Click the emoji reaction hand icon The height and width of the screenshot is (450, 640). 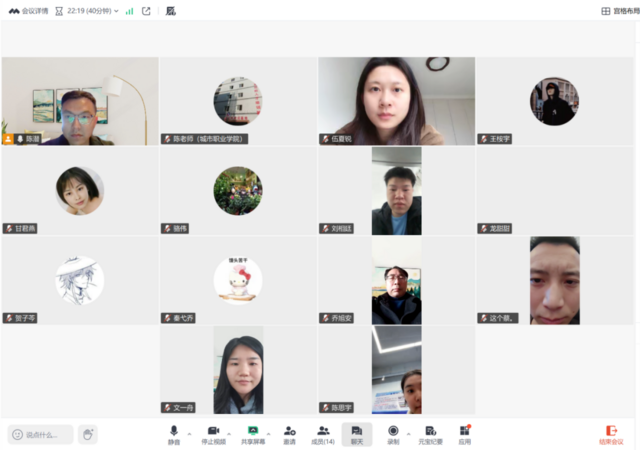(x=88, y=434)
